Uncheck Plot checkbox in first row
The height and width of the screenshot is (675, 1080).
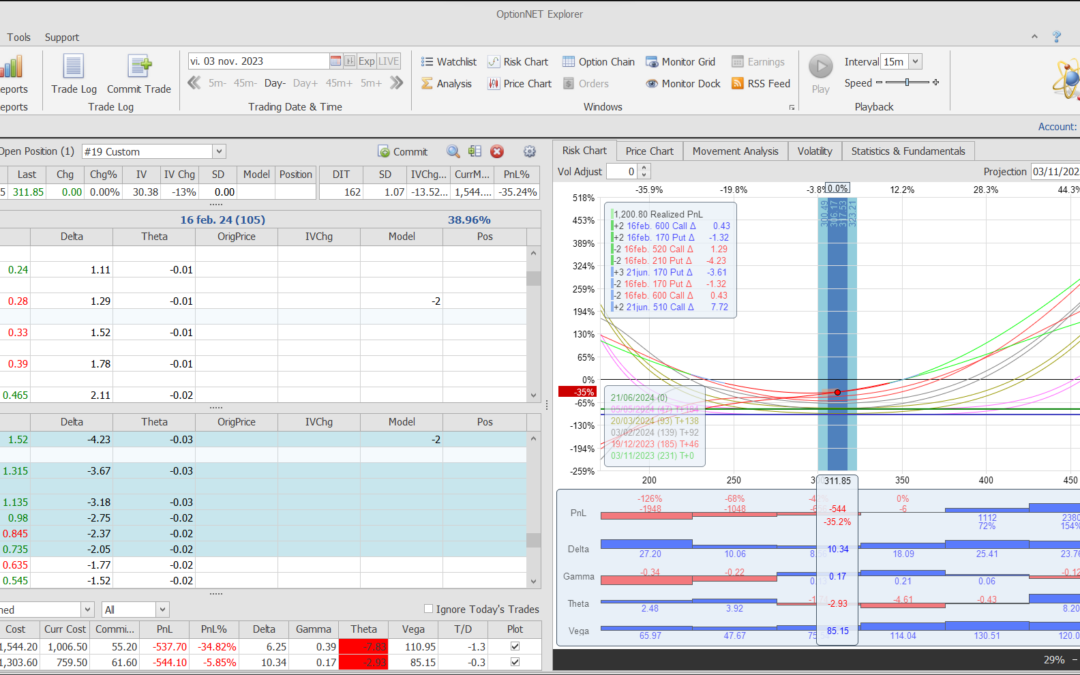[515, 647]
